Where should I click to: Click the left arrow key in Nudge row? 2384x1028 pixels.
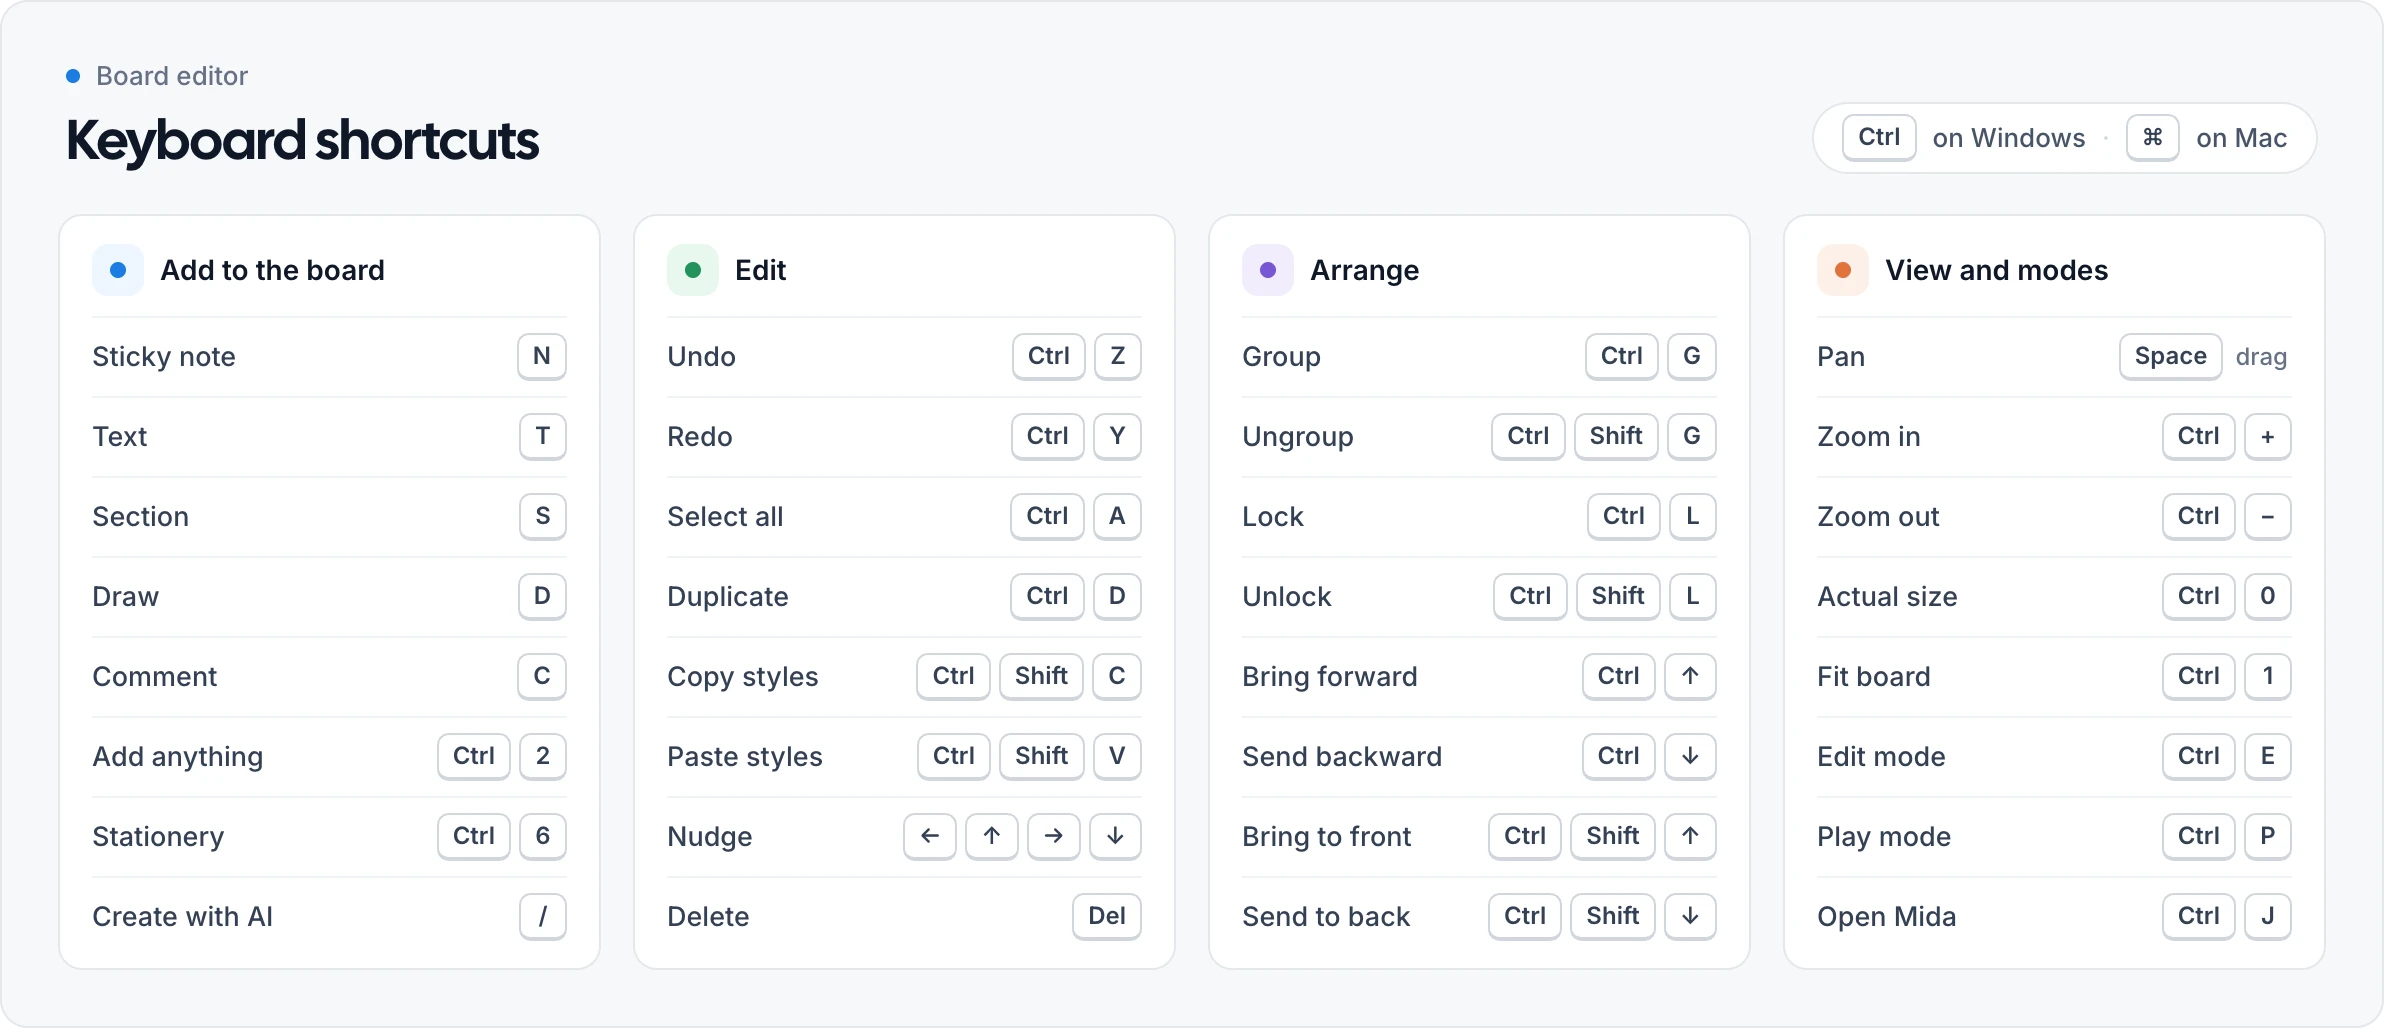pos(930,836)
